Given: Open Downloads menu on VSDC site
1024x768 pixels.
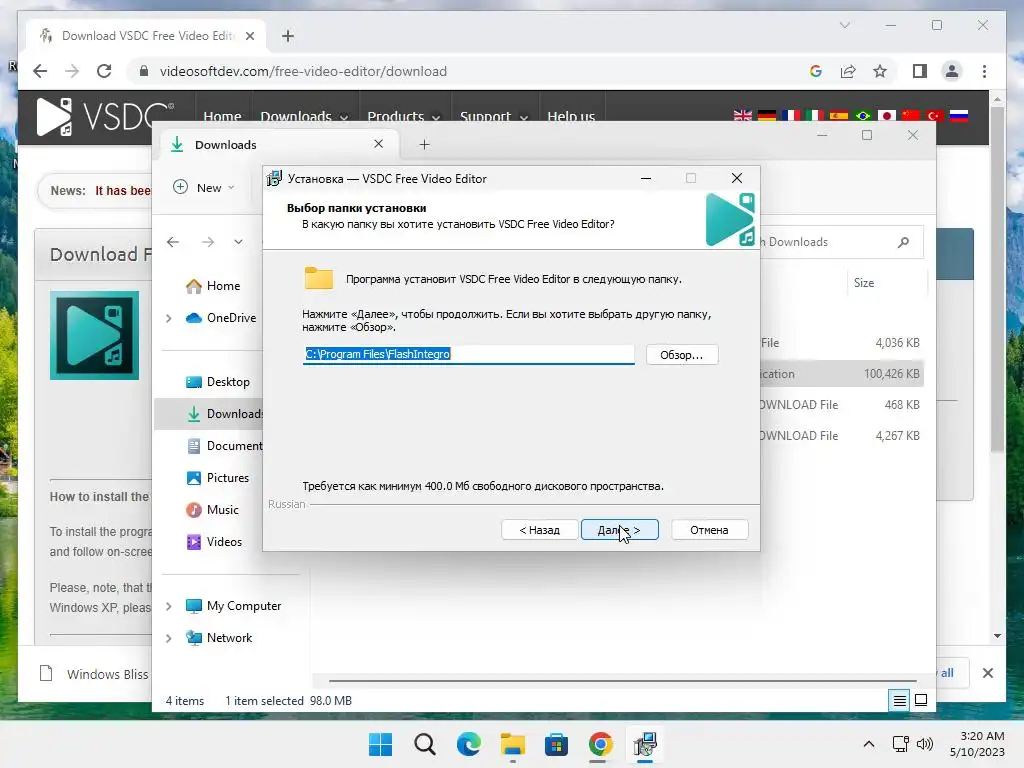Looking at the screenshot, I should [x=304, y=116].
